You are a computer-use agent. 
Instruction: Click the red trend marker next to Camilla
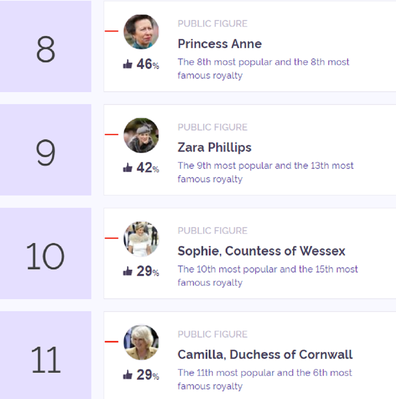coord(112,342)
